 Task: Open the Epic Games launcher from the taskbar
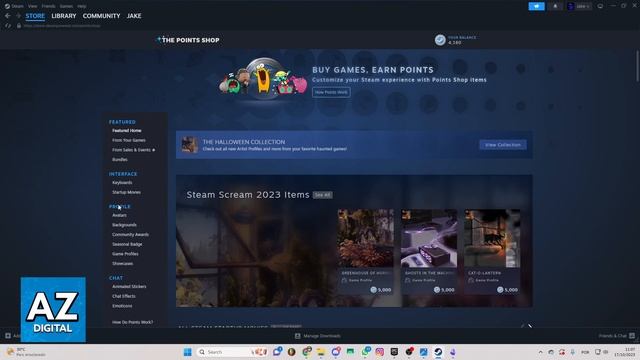(x=394, y=352)
